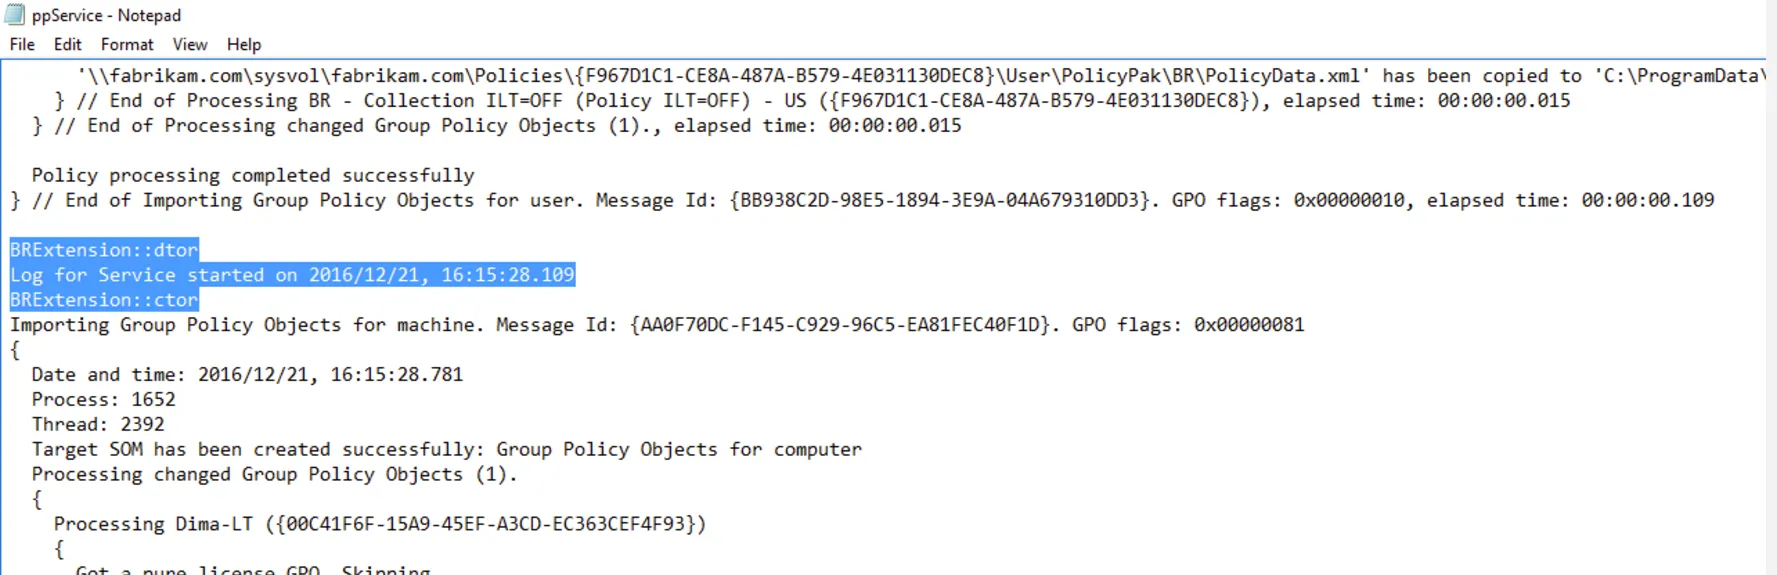This screenshot has width=1777, height=575.
Task: Open the File menu
Action: 22,45
